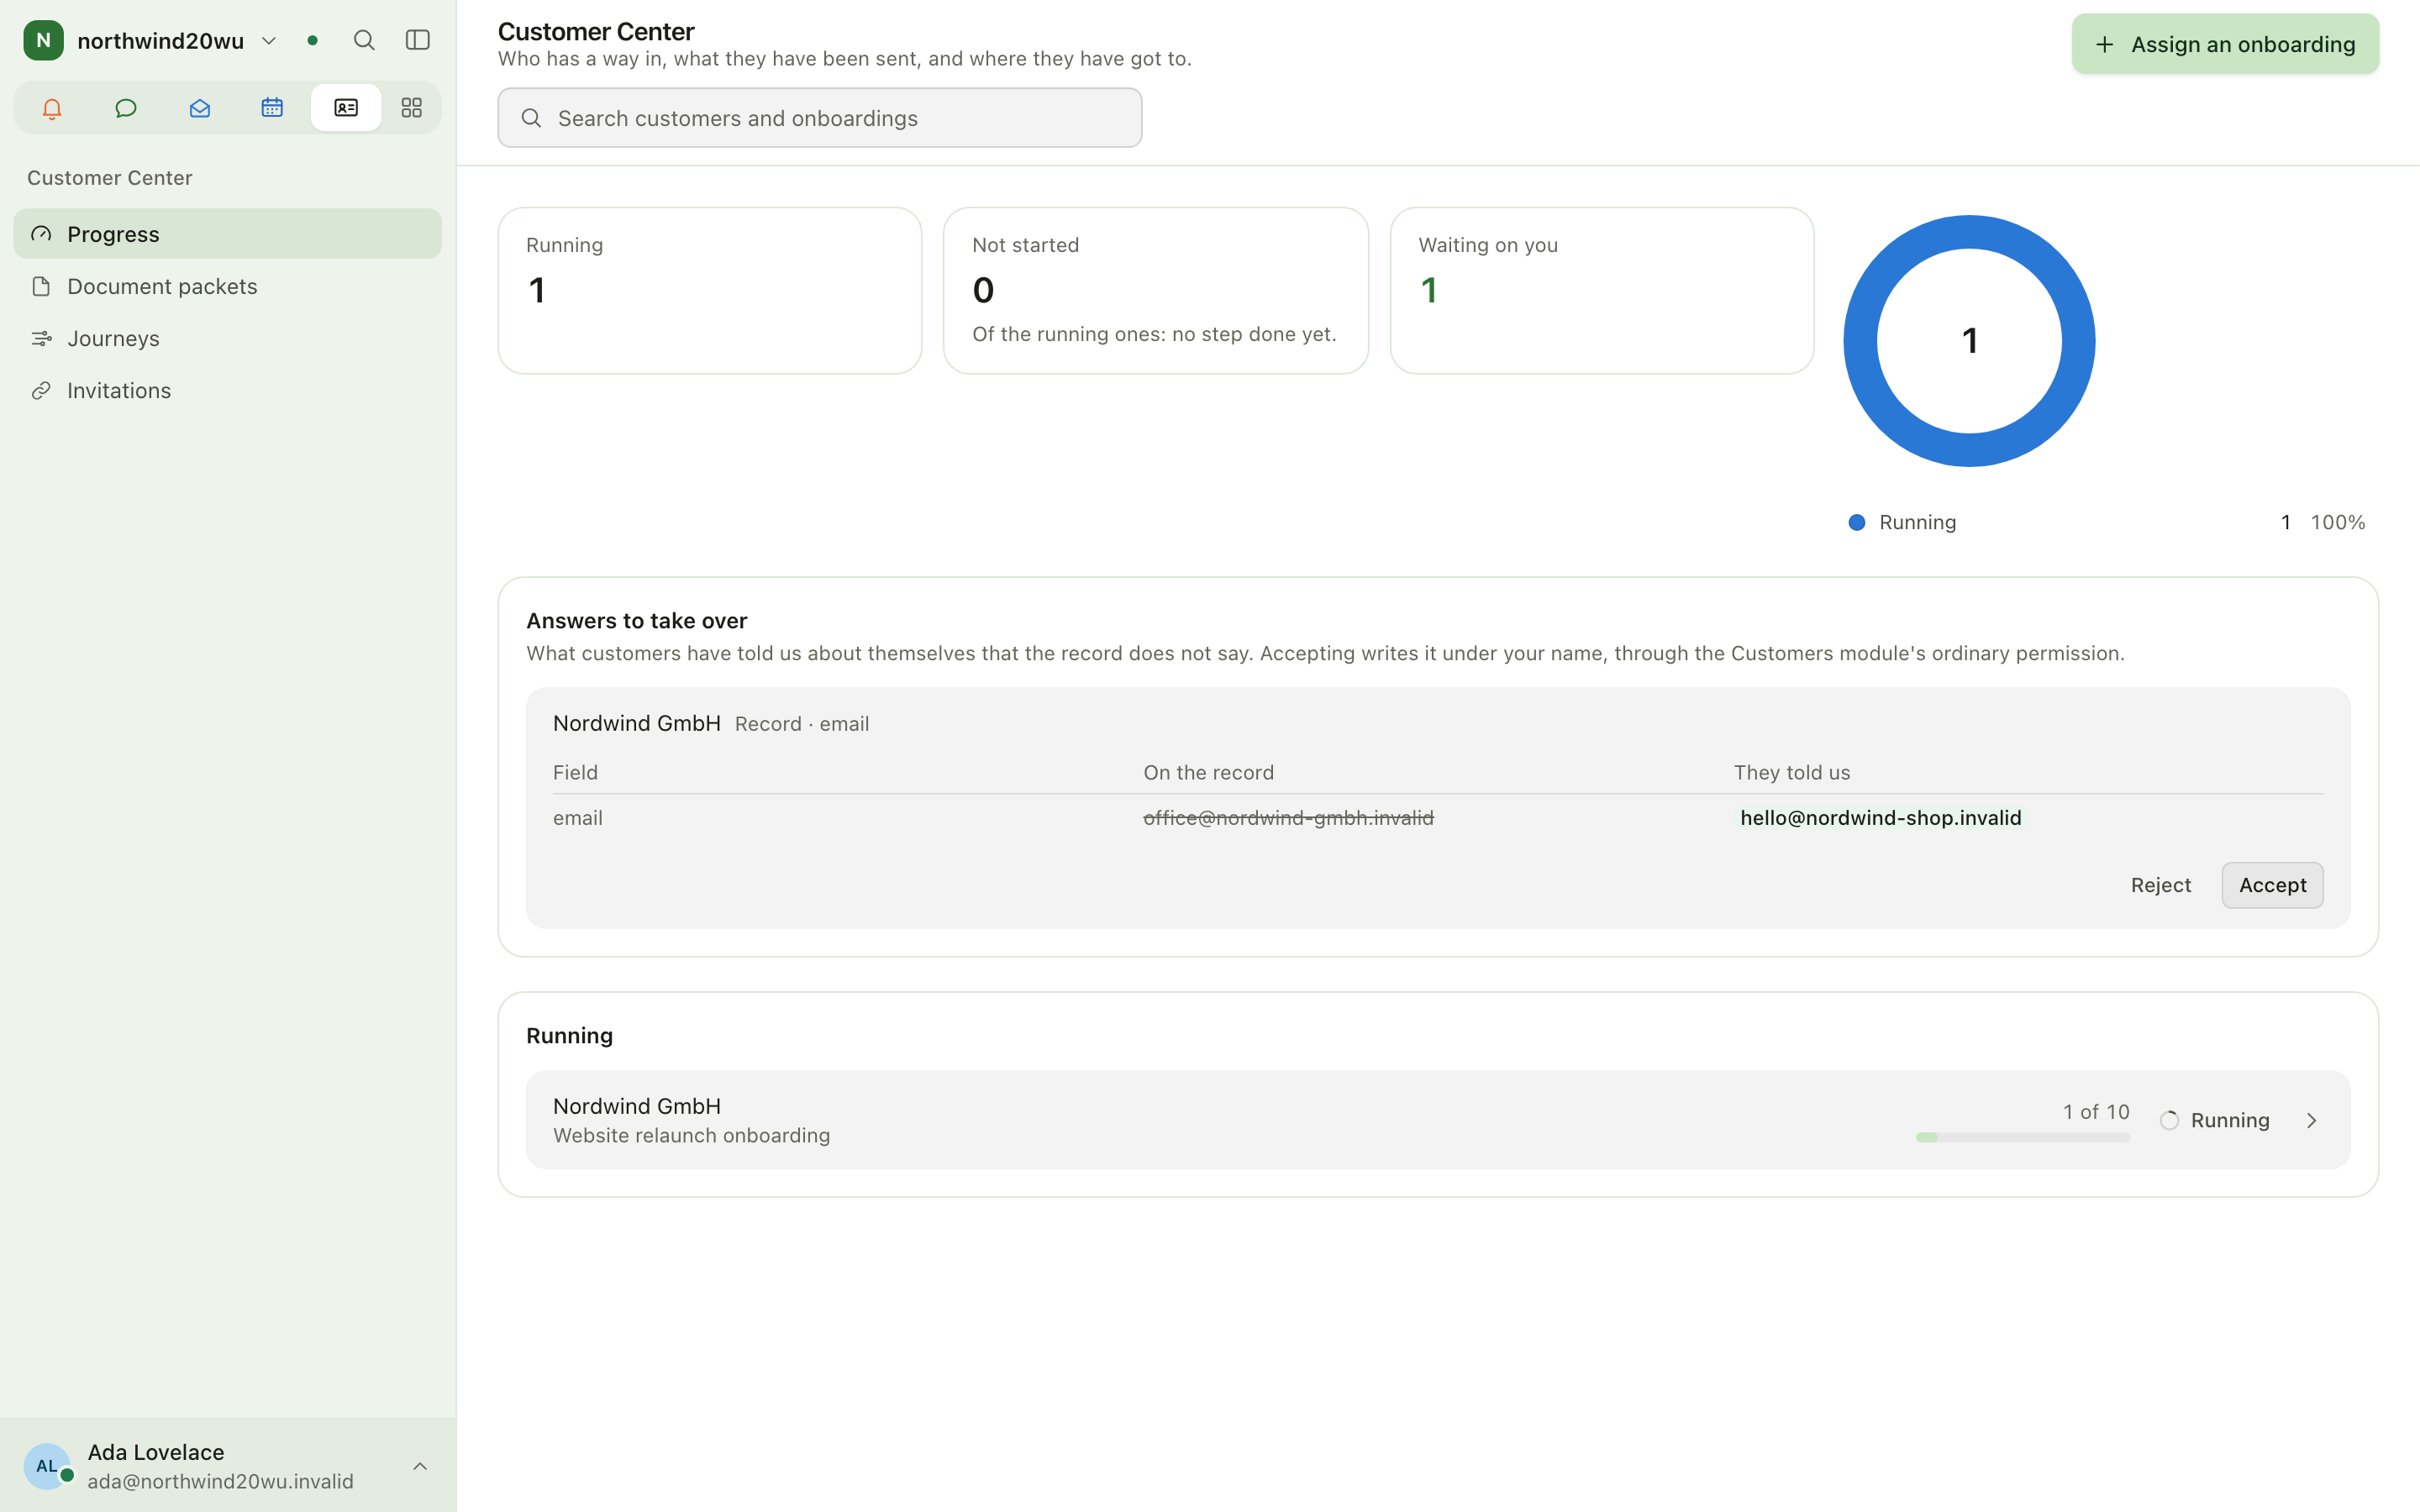
Task: Click Website relaunch onboarding text
Action: pyautogui.click(x=691, y=1135)
